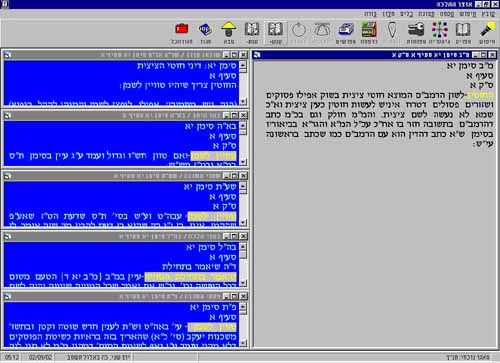Click the red briefcase toolbar icon

pyautogui.click(x=182, y=29)
